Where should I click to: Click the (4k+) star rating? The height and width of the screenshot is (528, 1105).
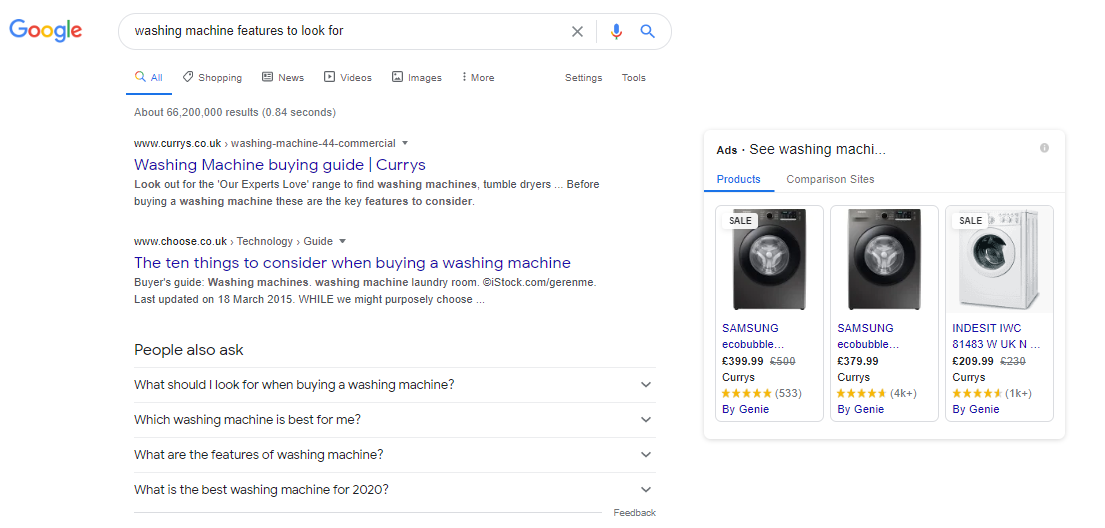(877, 393)
